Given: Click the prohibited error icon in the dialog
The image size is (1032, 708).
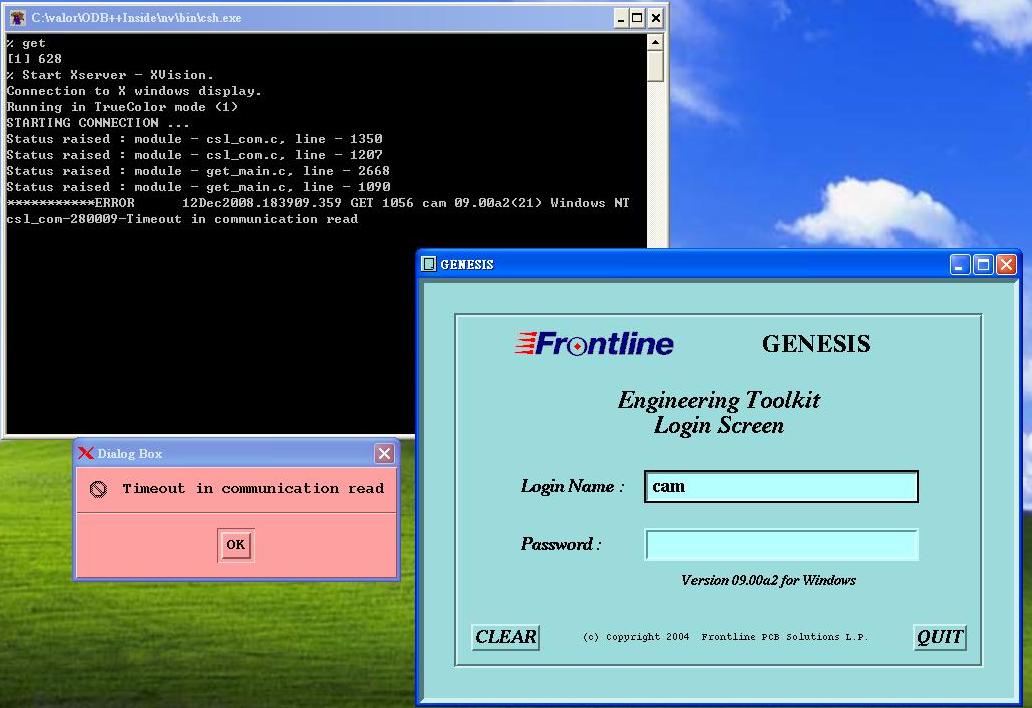Looking at the screenshot, I should (x=98, y=489).
